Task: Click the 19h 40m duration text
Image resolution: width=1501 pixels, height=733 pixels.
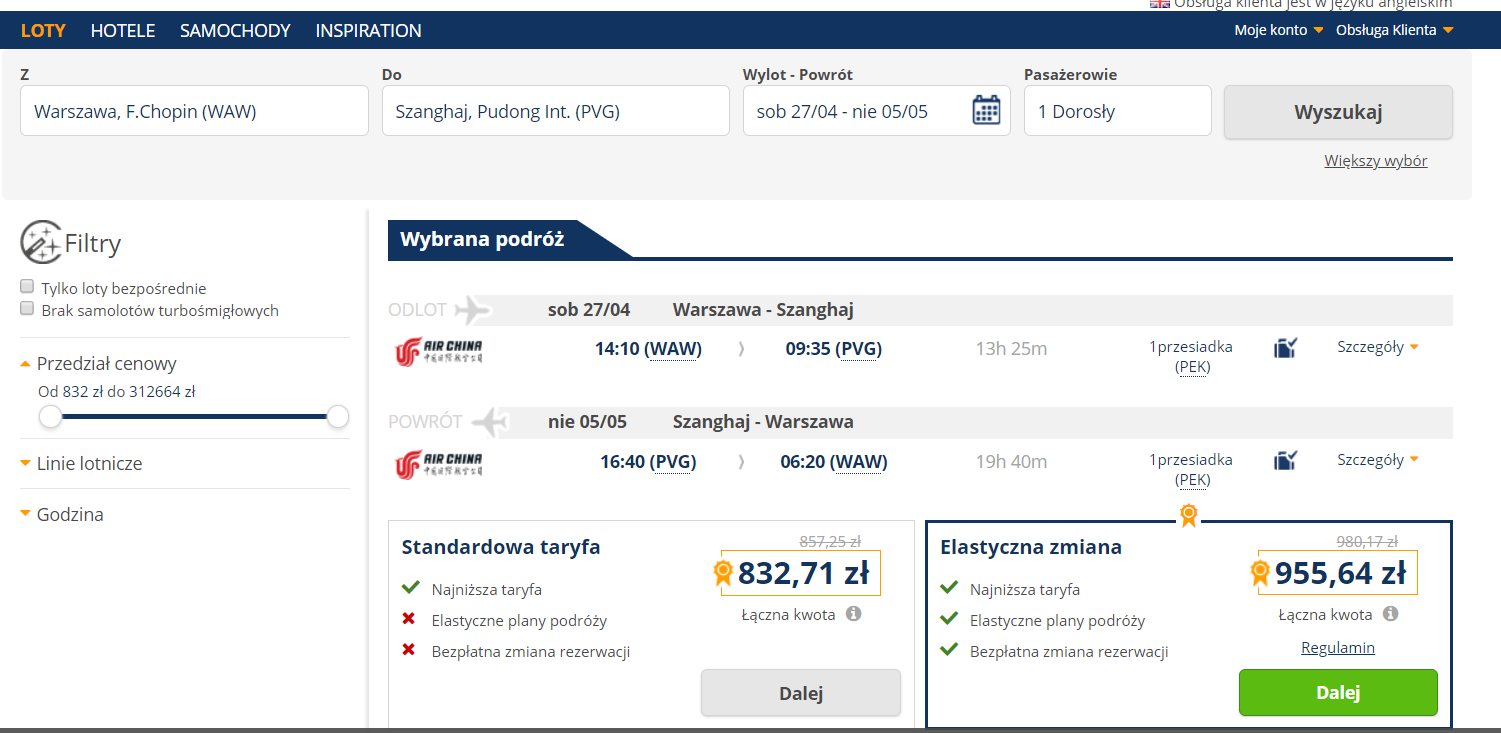Action: 1011,461
